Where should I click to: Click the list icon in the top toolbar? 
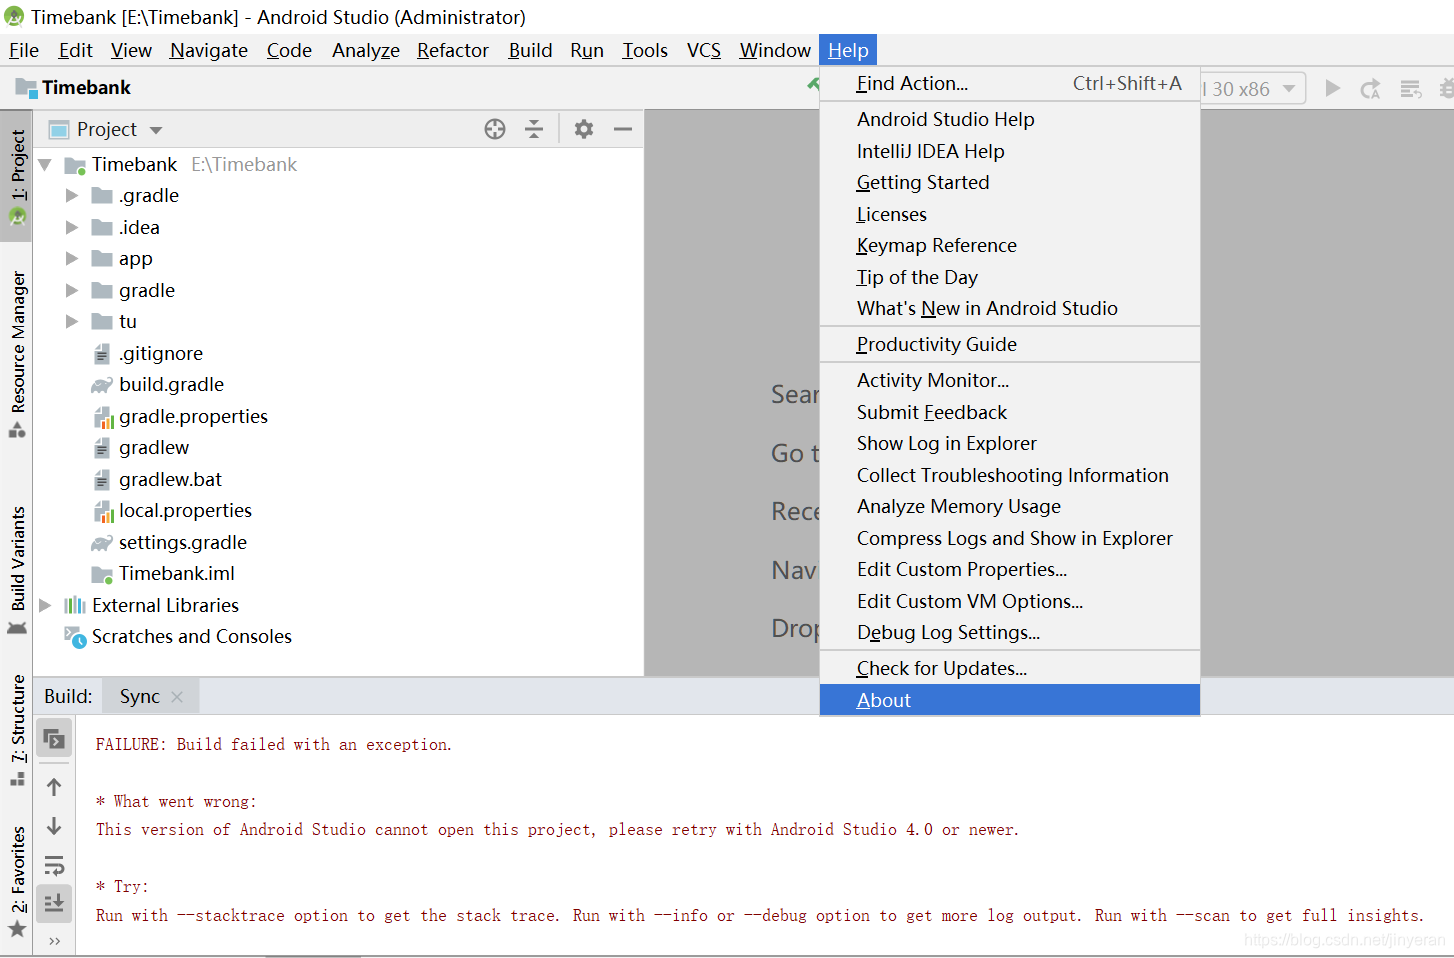coord(1411,89)
